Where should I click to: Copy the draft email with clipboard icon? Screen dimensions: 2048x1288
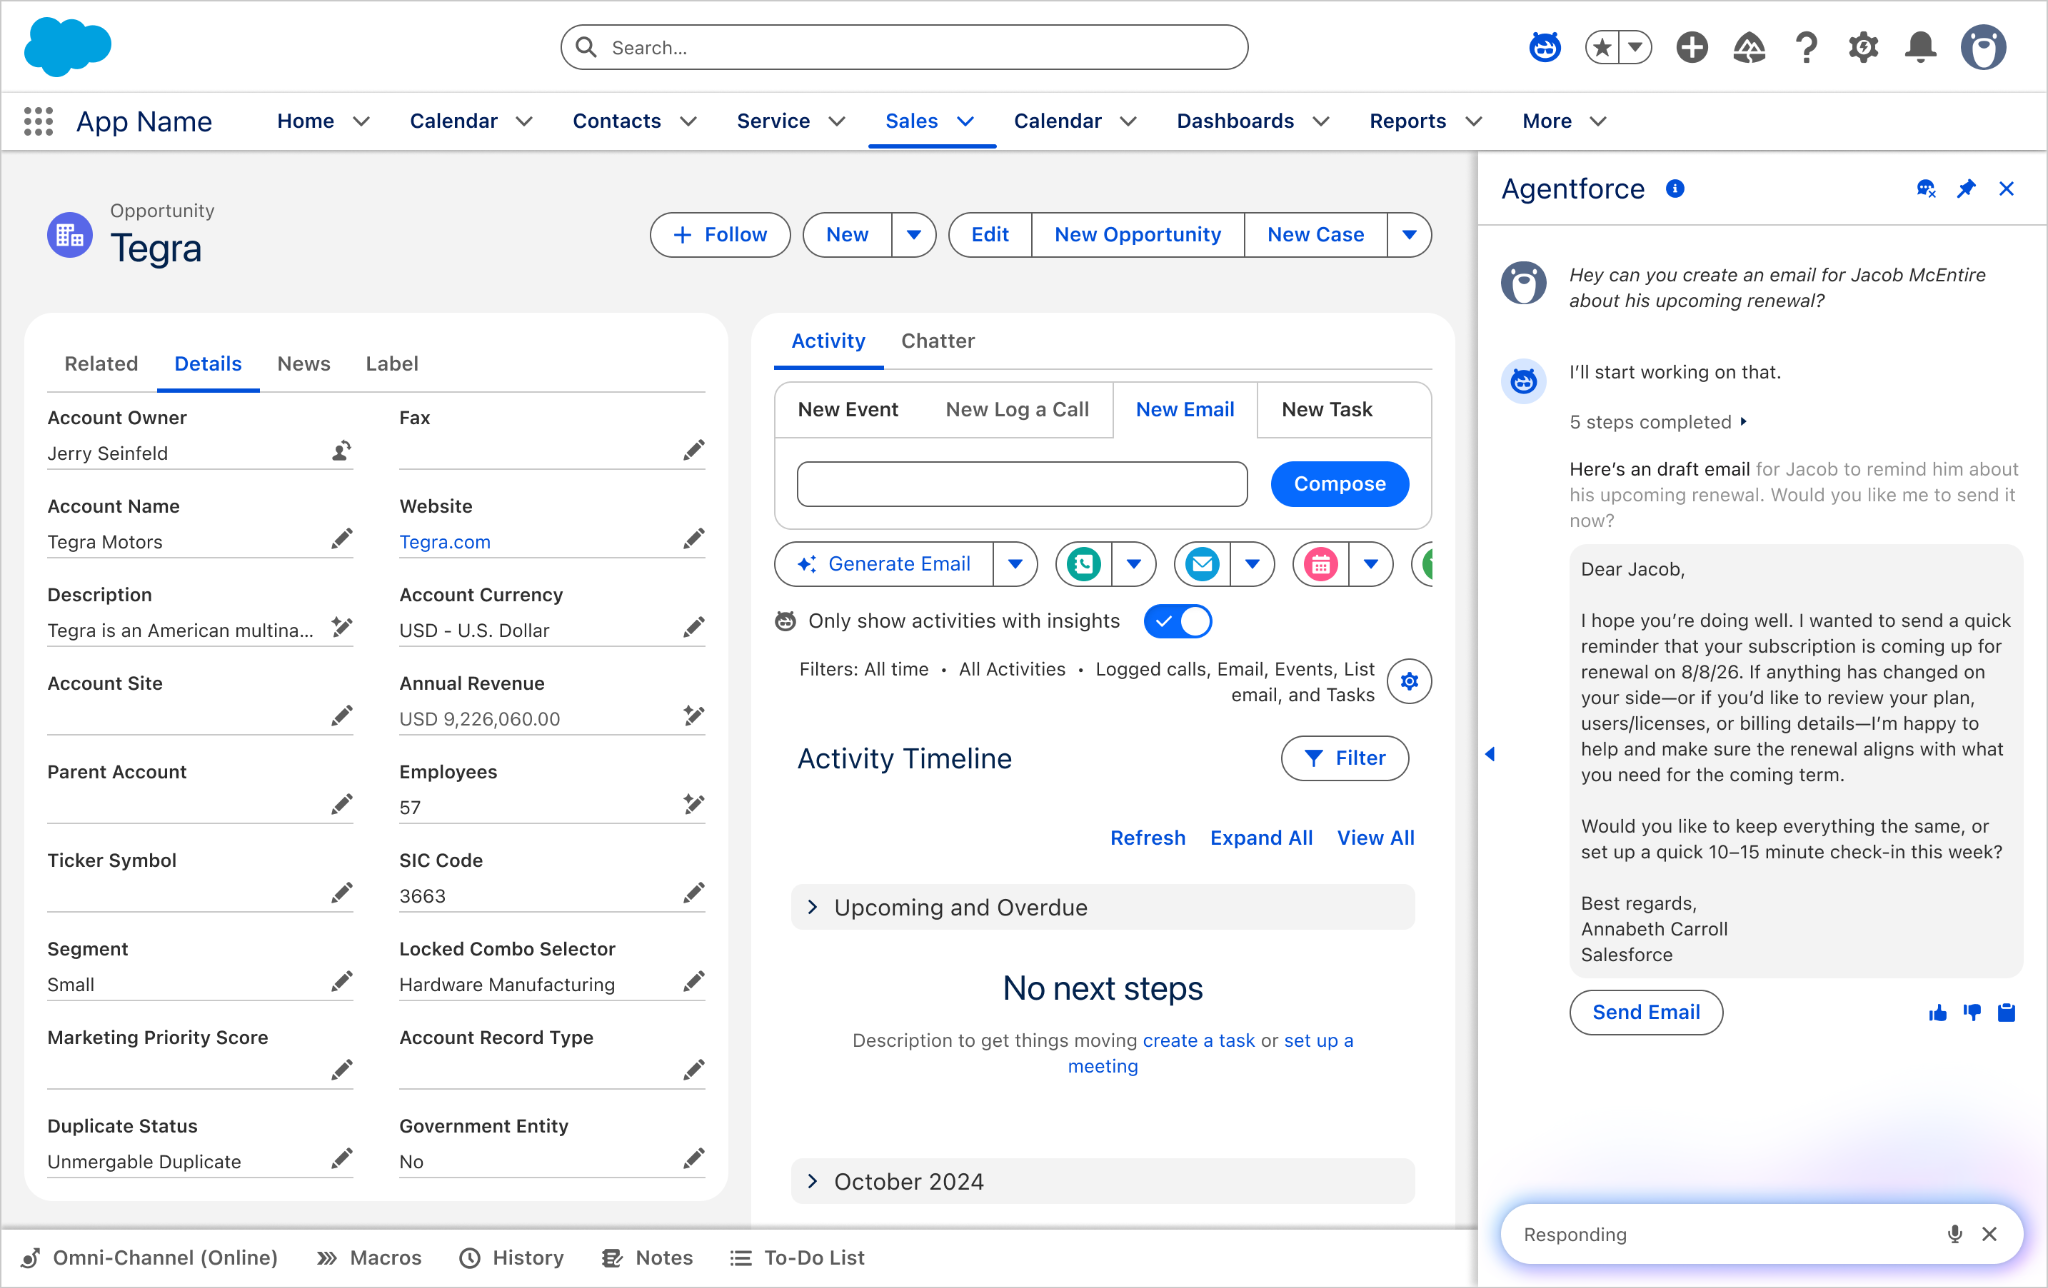click(x=2006, y=1013)
